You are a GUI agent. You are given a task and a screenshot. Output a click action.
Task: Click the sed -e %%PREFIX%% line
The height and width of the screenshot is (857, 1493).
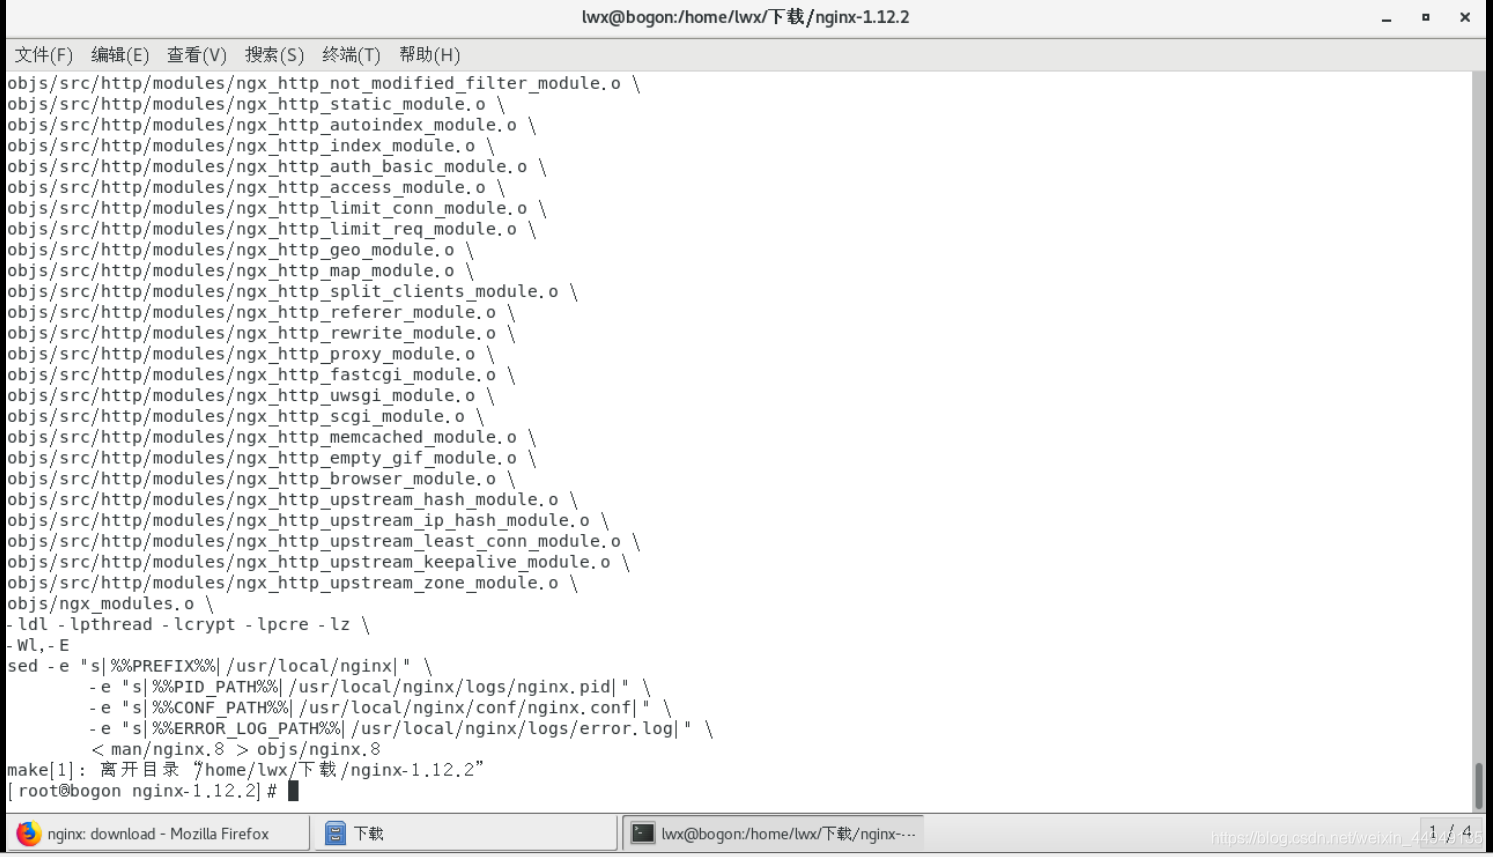tap(220, 666)
